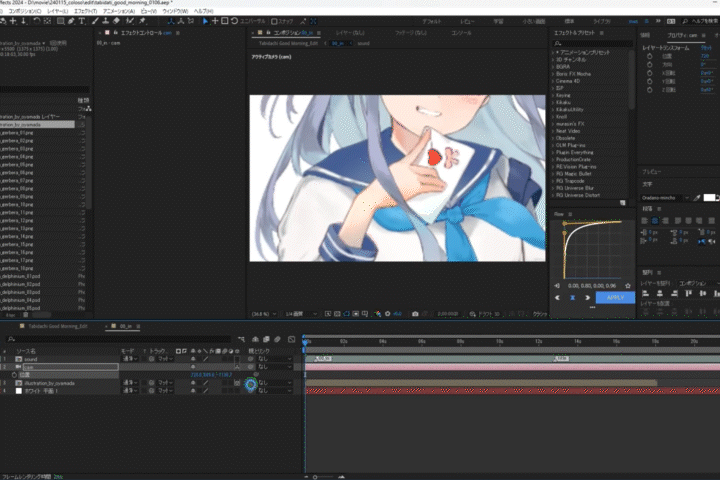Open the ウィンドウ menu
Image resolution: width=720 pixels, height=480 pixels.
pyautogui.click(x=175, y=11)
